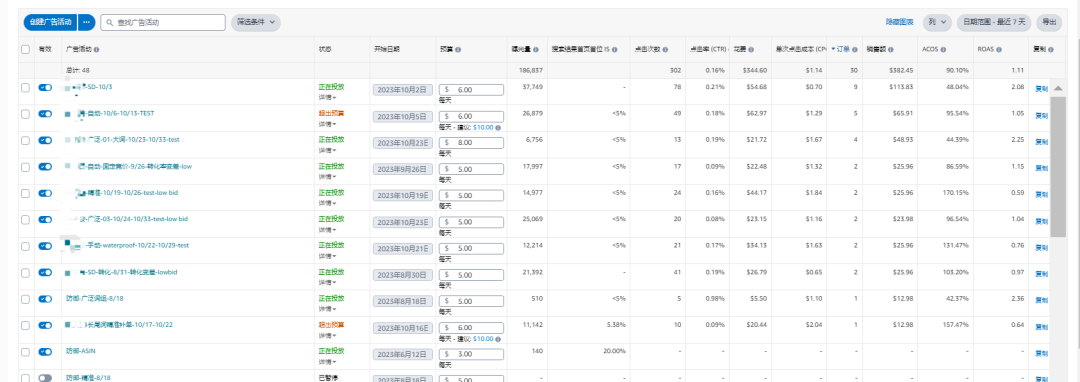Click the 总计: 48 summary text

point(78,70)
